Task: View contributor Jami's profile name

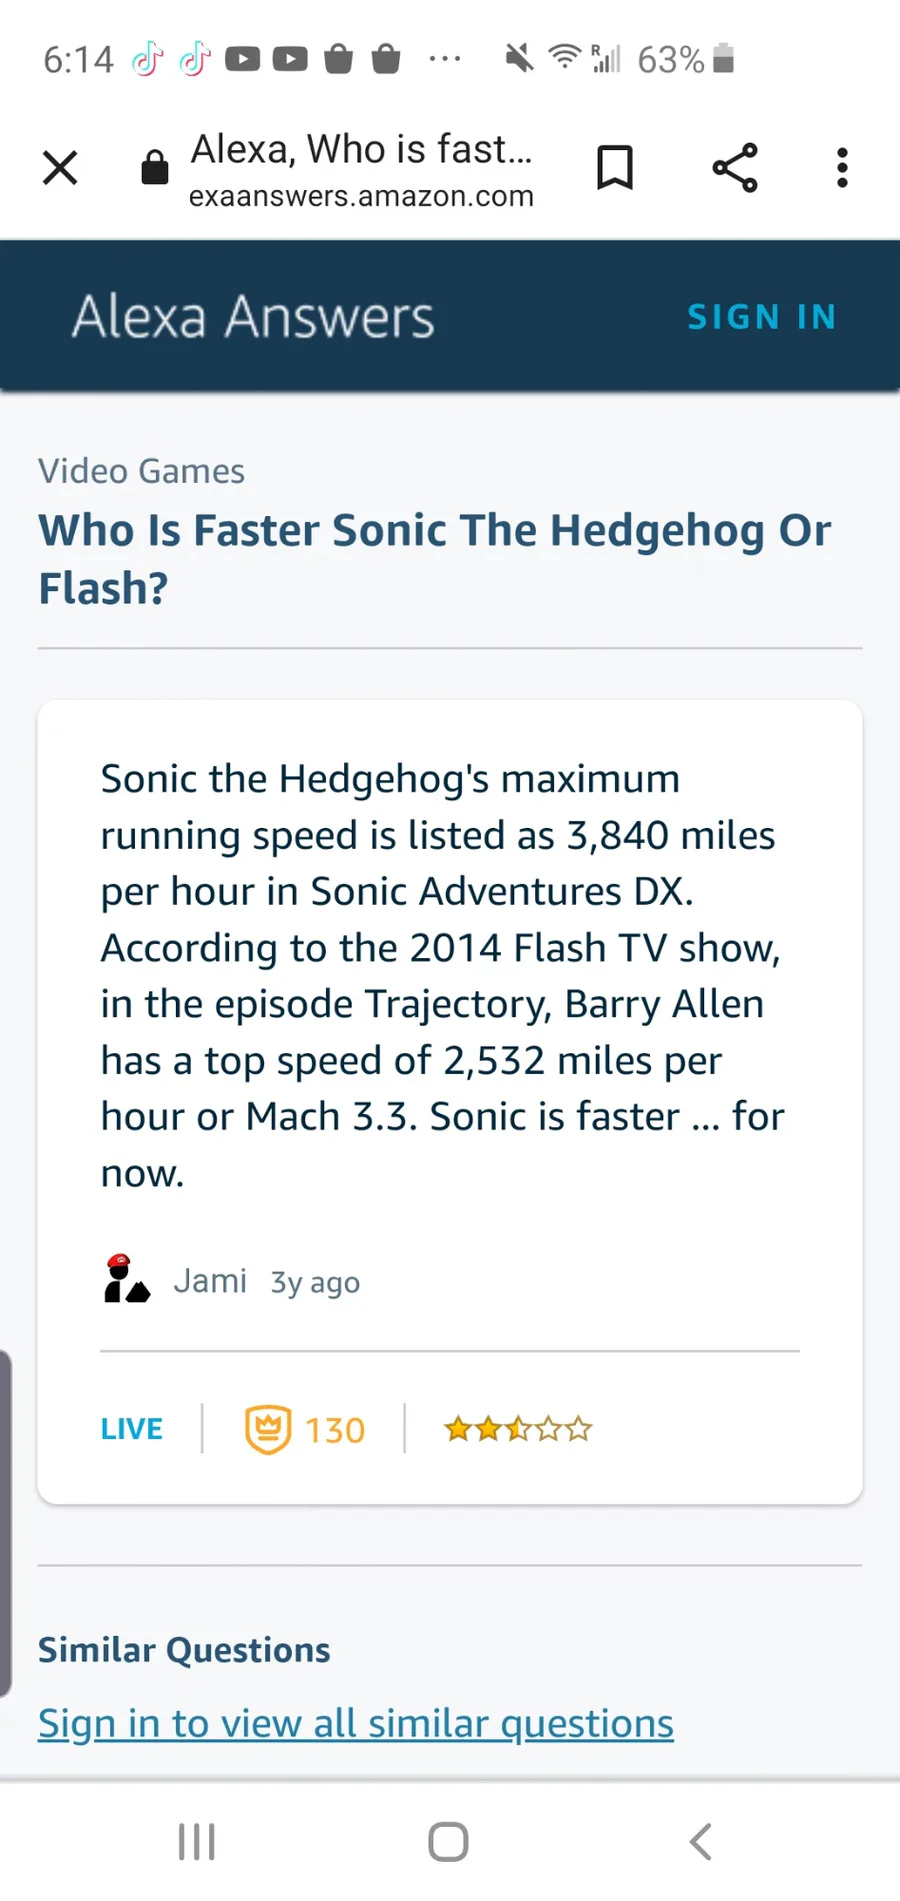Action: 210,1281
